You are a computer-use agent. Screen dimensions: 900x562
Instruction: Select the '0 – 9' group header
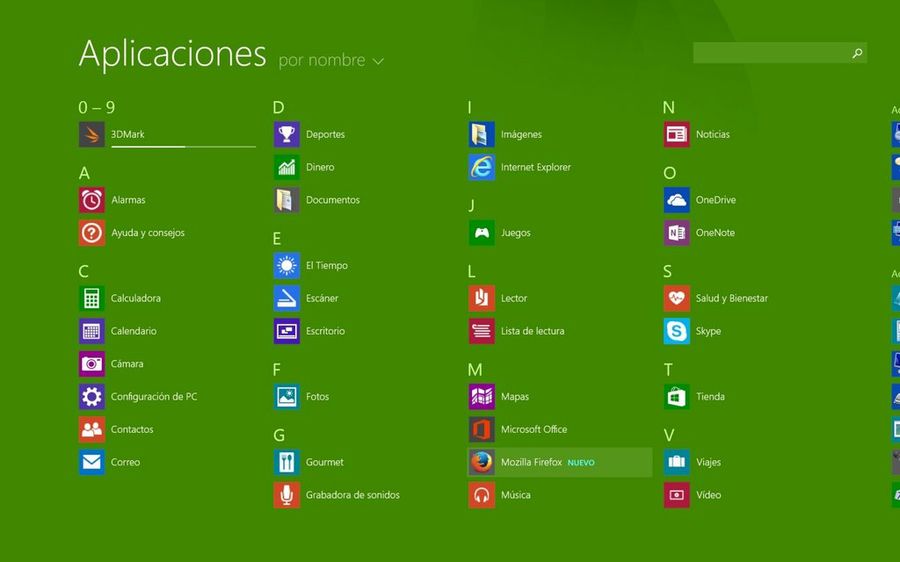click(x=97, y=107)
